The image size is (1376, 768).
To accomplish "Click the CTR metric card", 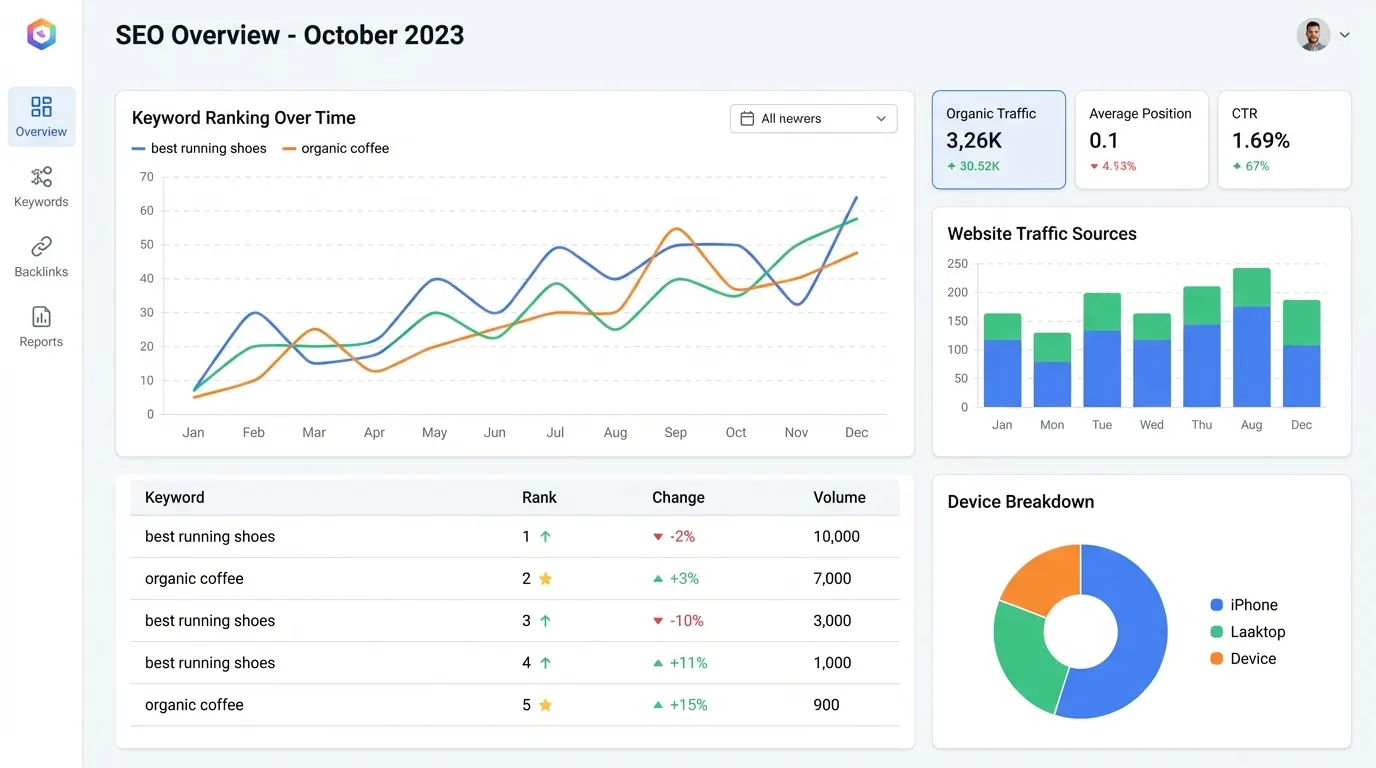I will point(1284,140).
